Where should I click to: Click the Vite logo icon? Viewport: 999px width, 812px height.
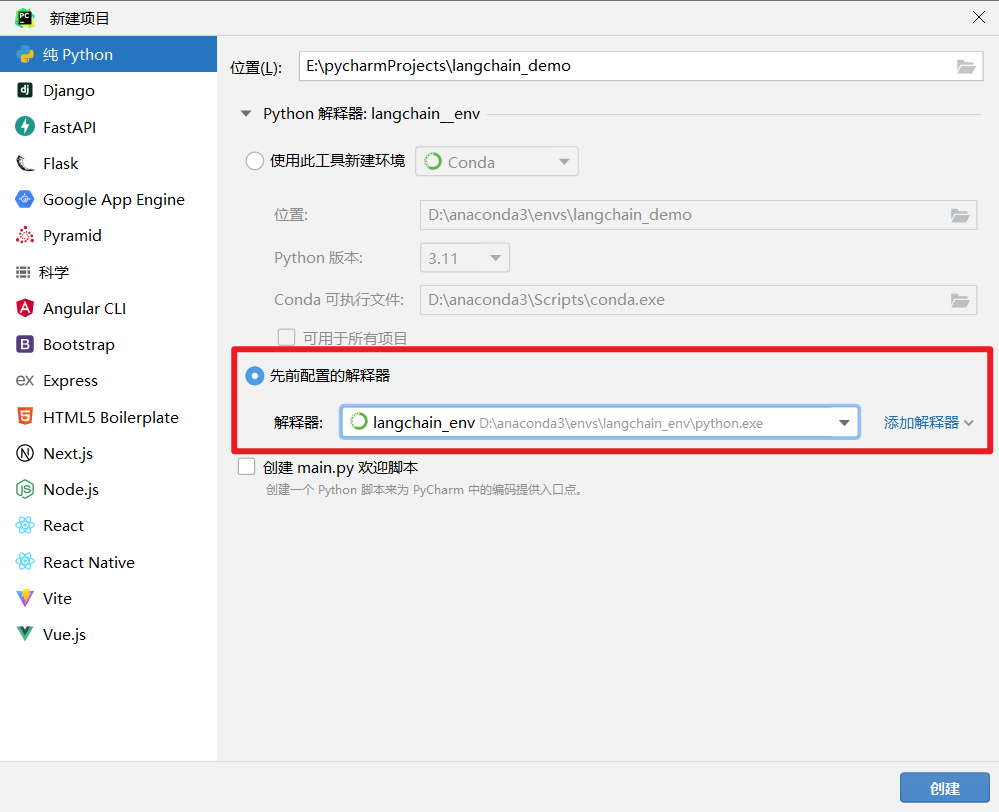coord(25,598)
